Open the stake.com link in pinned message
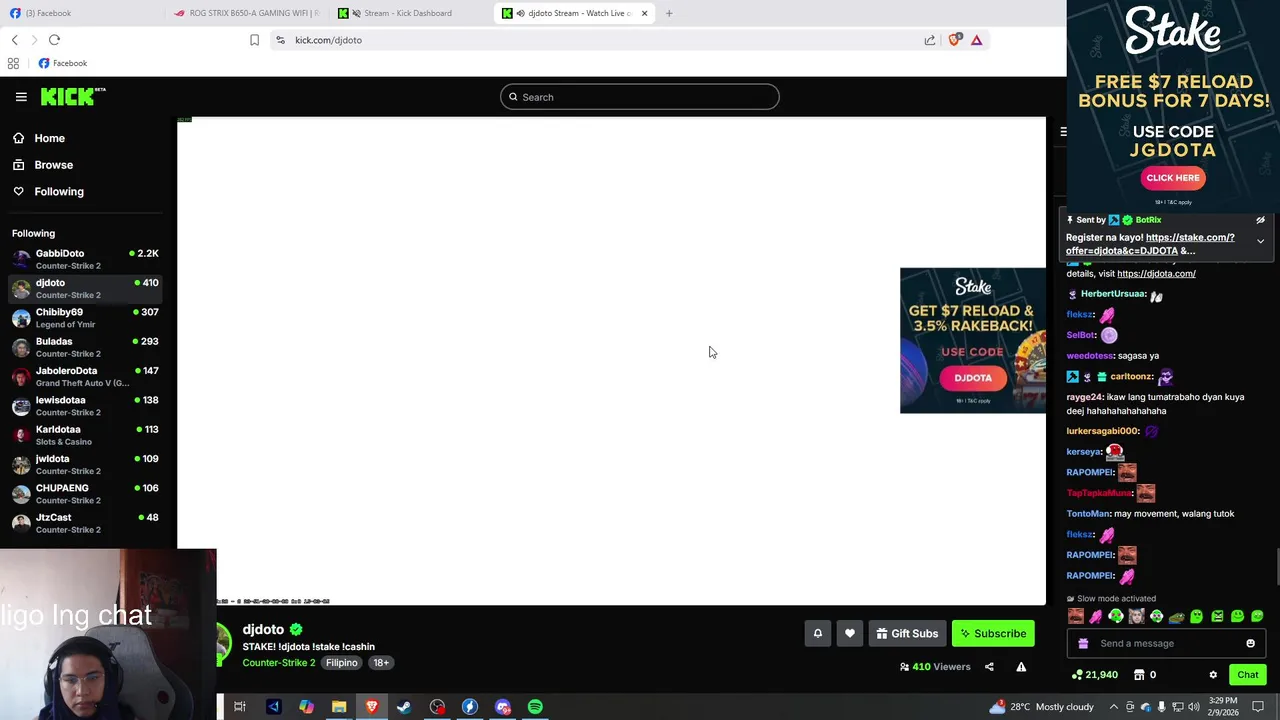 [x=1150, y=244]
